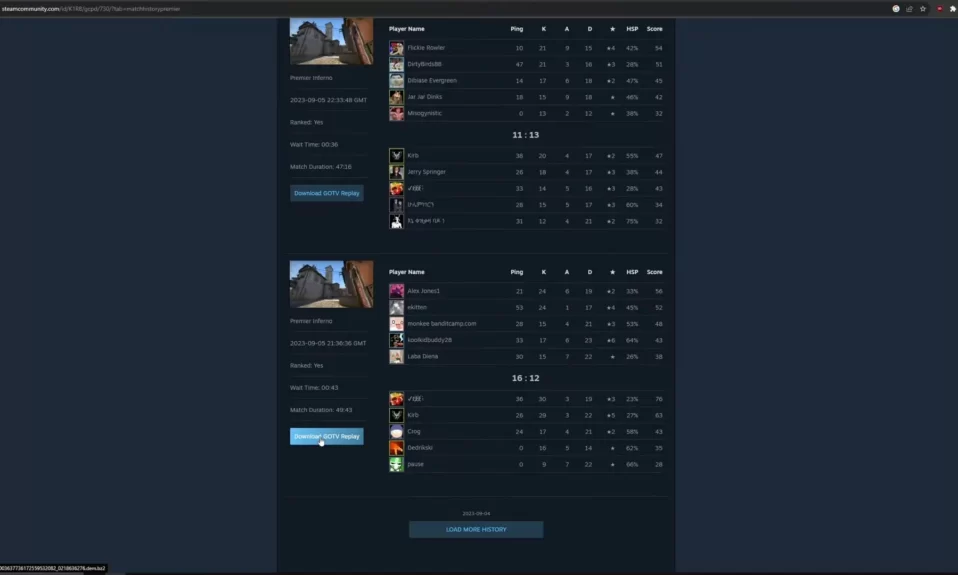Image resolution: width=958 pixels, height=575 pixels.
Task: Open Crog's avatar
Action: (x=397, y=431)
